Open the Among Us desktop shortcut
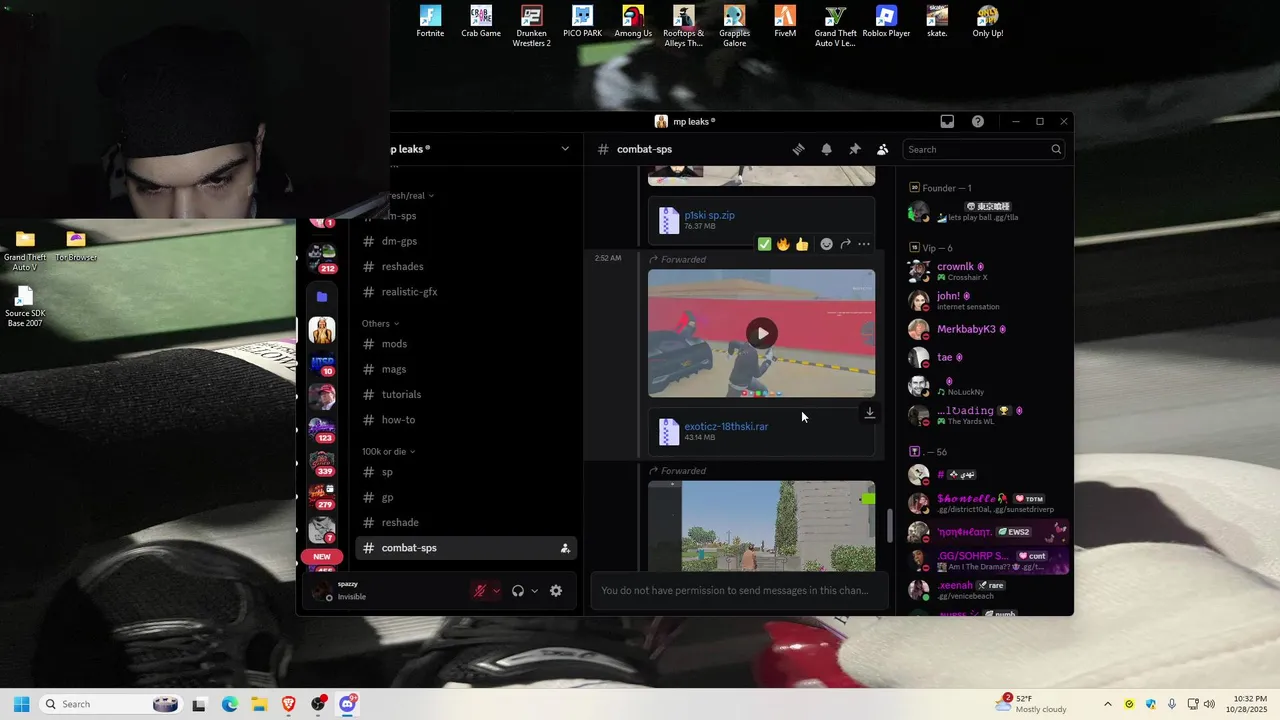Image resolution: width=1280 pixels, height=720 pixels. [x=633, y=22]
